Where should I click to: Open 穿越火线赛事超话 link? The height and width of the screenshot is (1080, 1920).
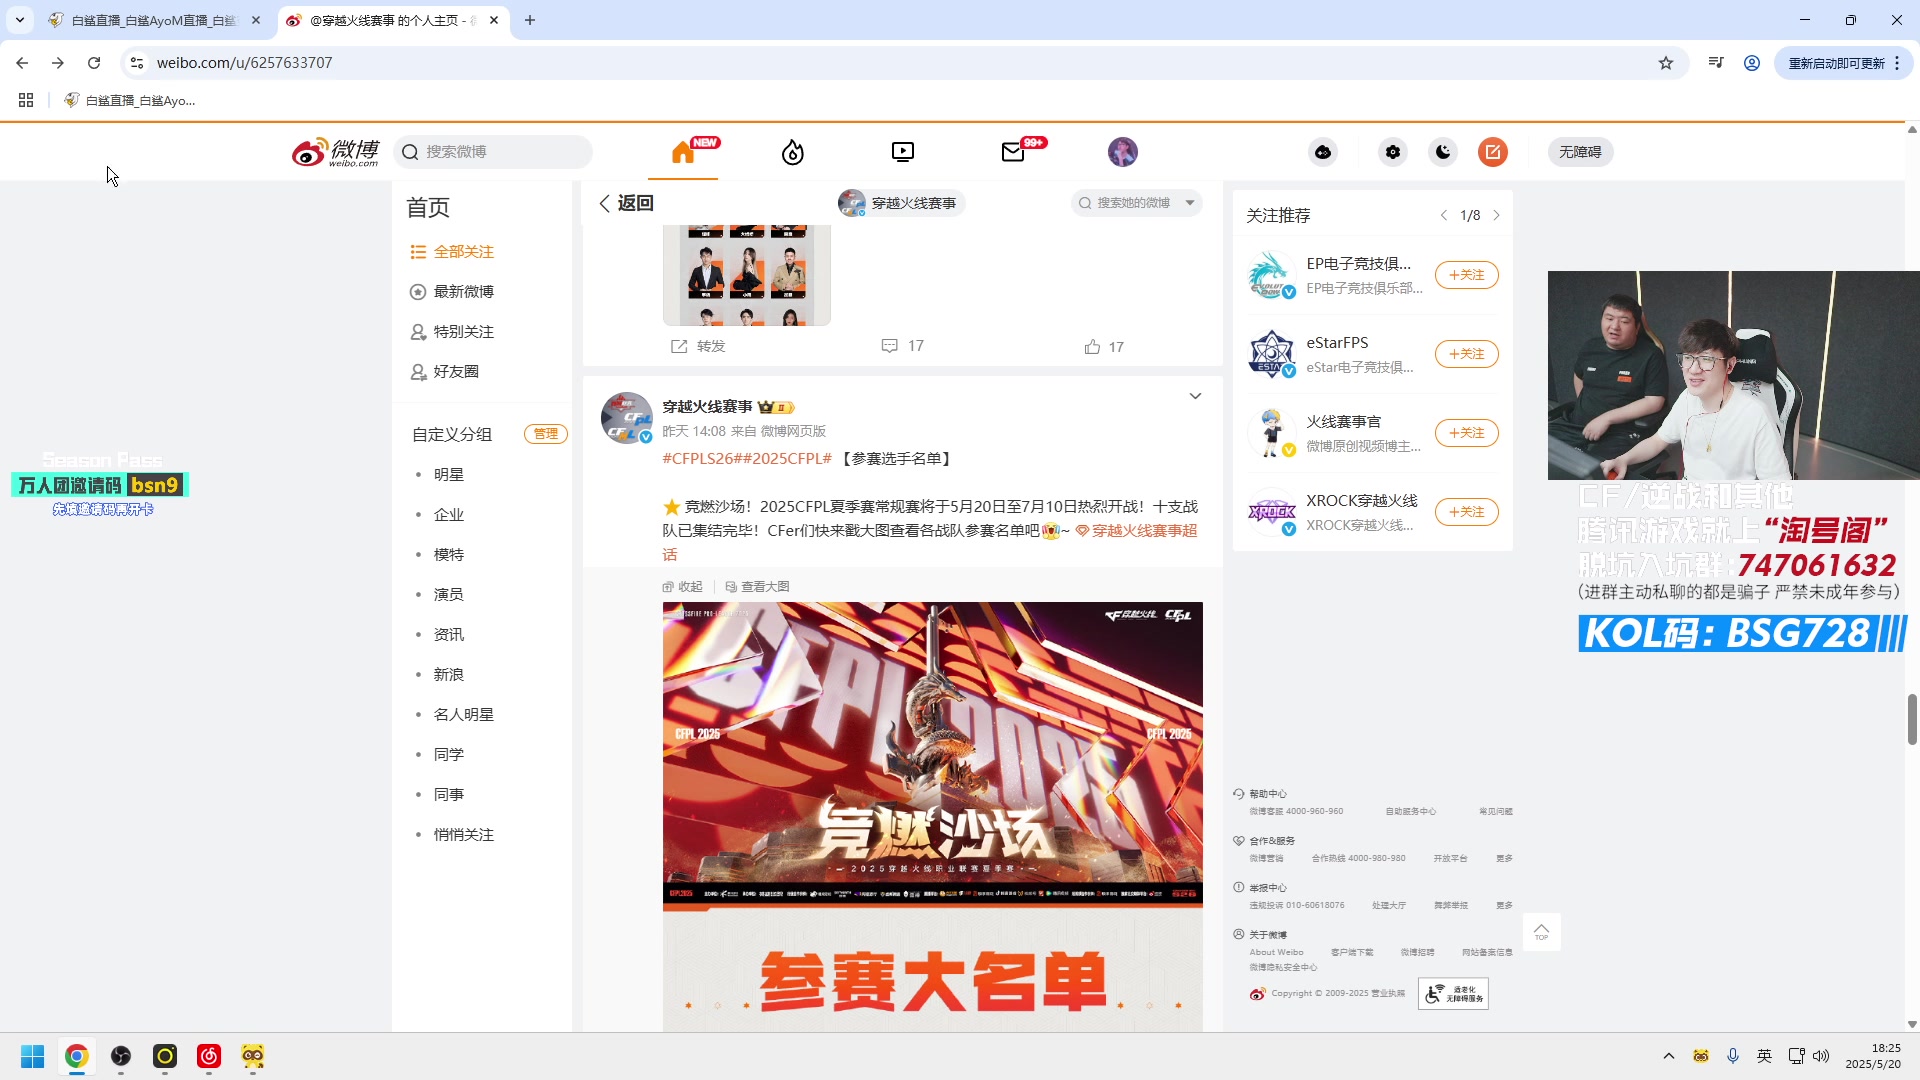1135,531
